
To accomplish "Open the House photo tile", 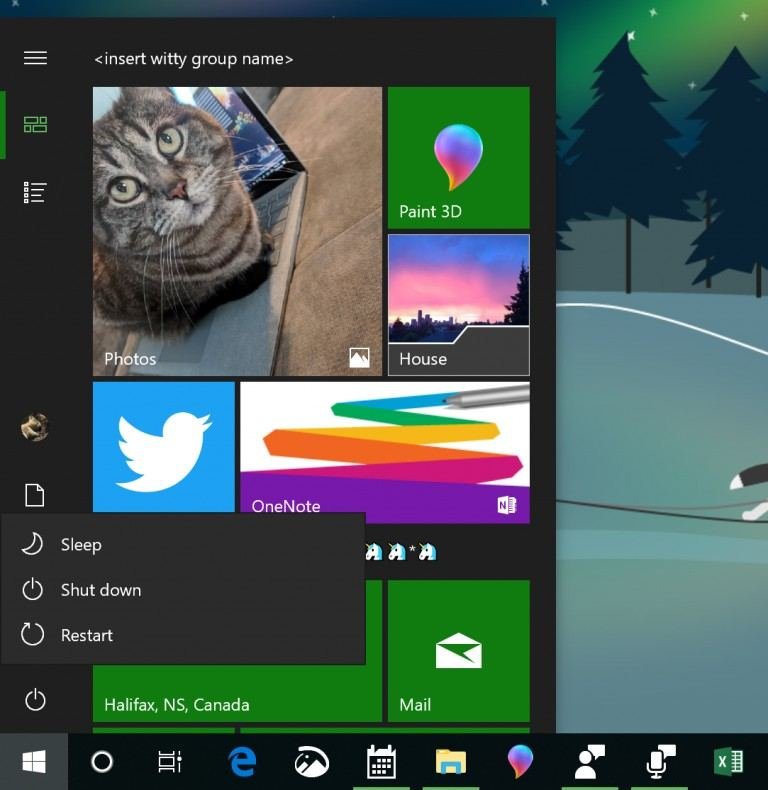I will (458, 305).
